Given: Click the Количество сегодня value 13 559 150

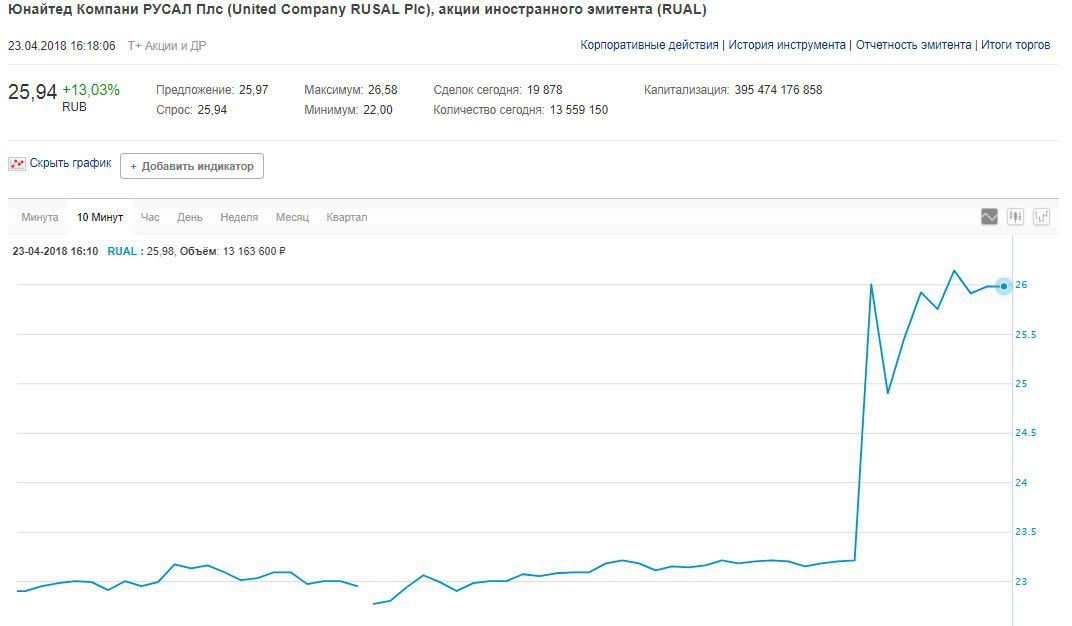Looking at the screenshot, I should point(578,109).
